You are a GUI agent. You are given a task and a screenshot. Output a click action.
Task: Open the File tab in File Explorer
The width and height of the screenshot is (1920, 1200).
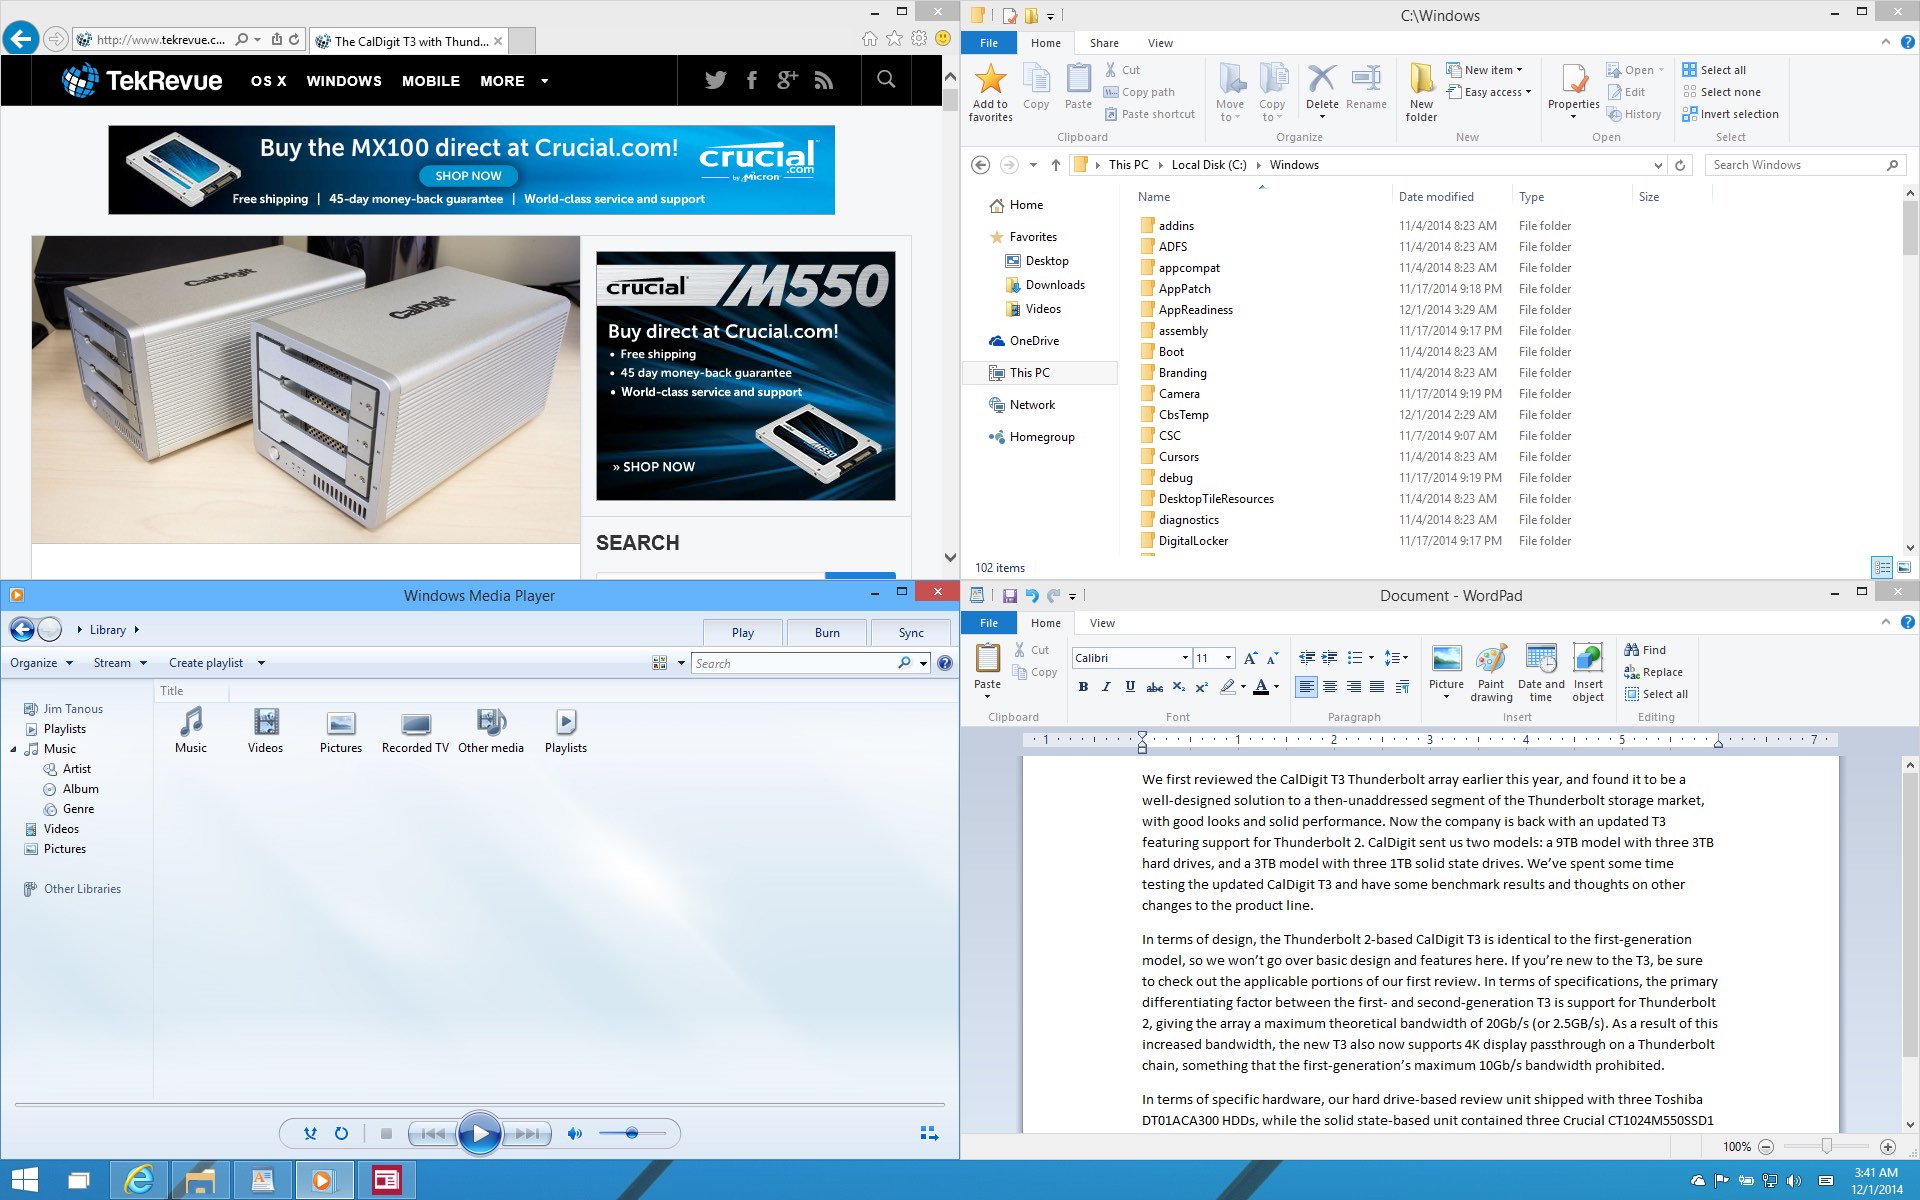(x=989, y=43)
